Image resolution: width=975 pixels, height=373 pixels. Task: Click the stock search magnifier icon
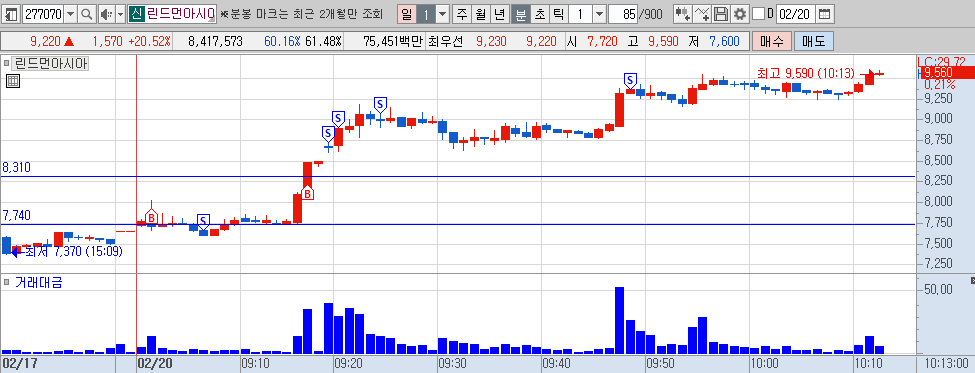87,13
